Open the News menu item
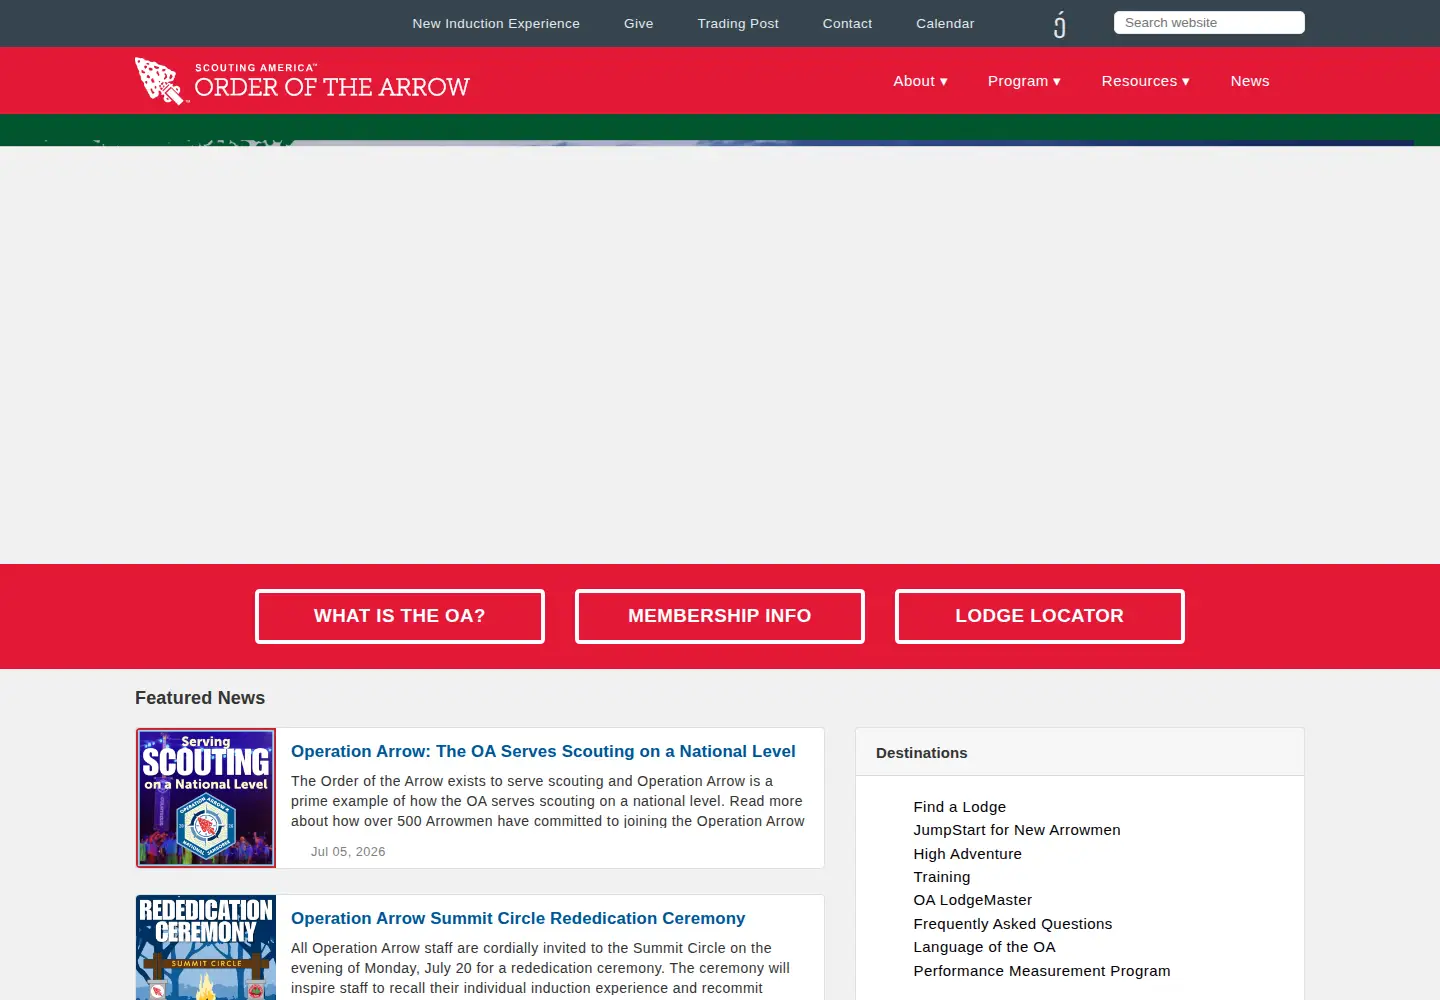1440x1000 pixels. [1249, 81]
